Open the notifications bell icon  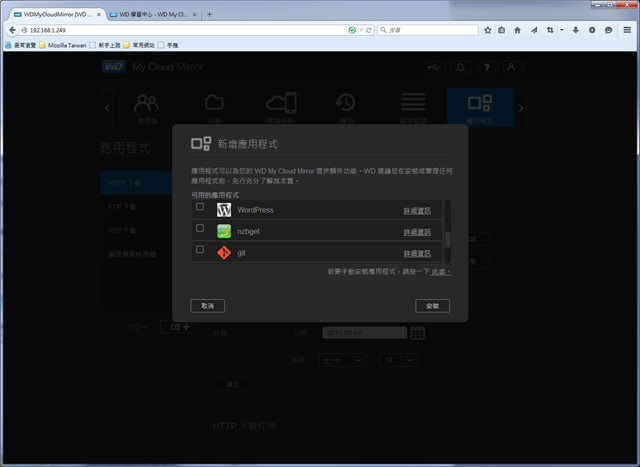click(460, 67)
